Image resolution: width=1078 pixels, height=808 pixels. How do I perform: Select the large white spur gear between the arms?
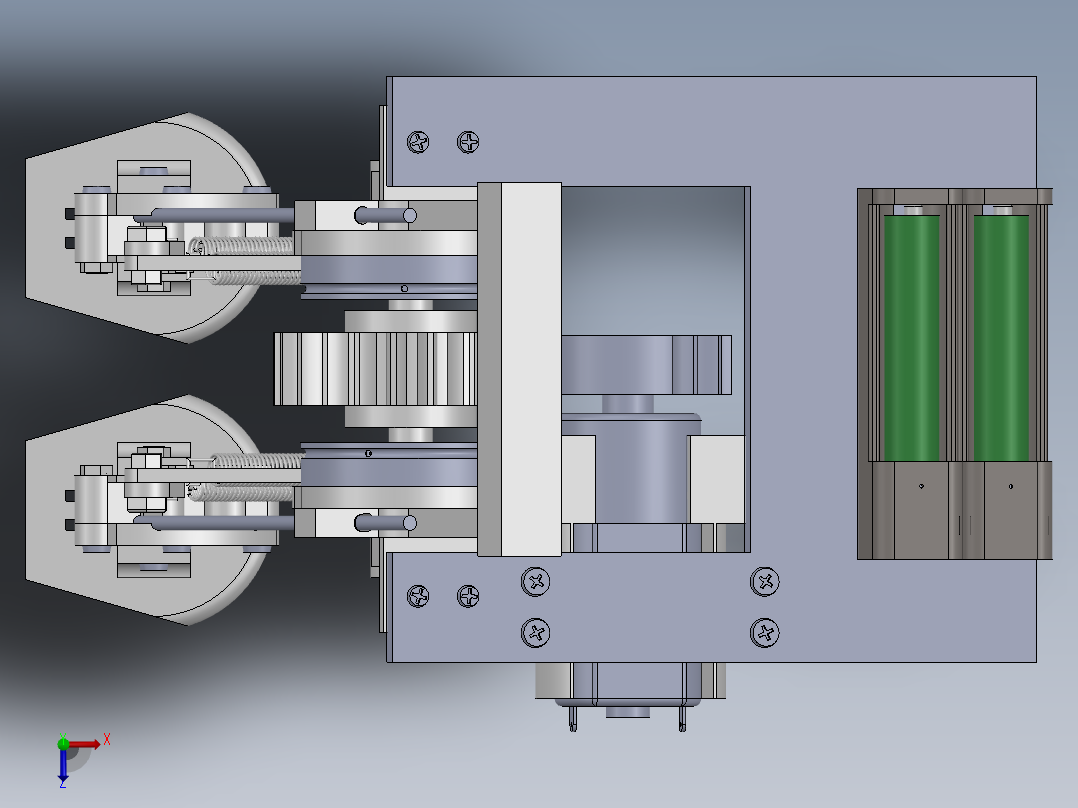click(375, 369)
